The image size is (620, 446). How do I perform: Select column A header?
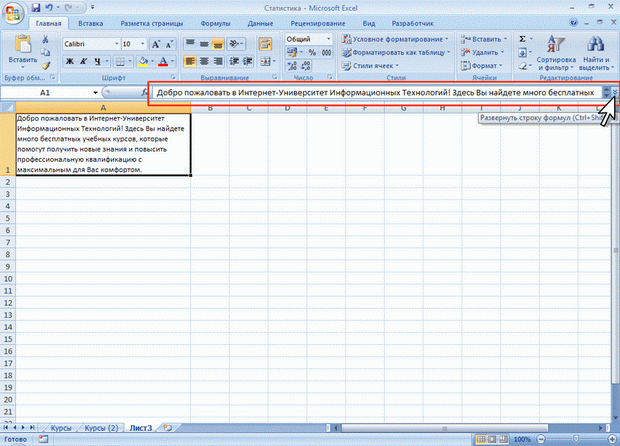tap(103, 108)
